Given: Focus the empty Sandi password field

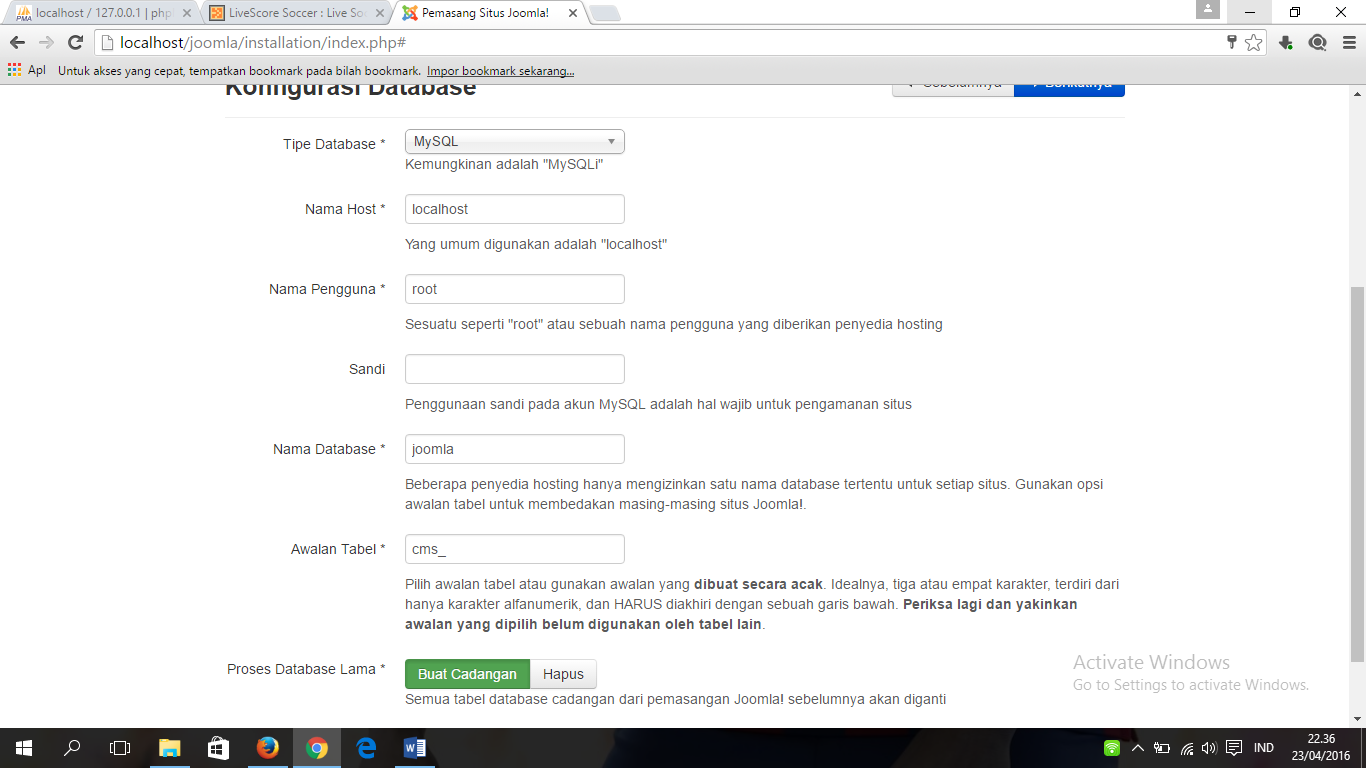Looking at the screenshot, I should pos(515,369).
